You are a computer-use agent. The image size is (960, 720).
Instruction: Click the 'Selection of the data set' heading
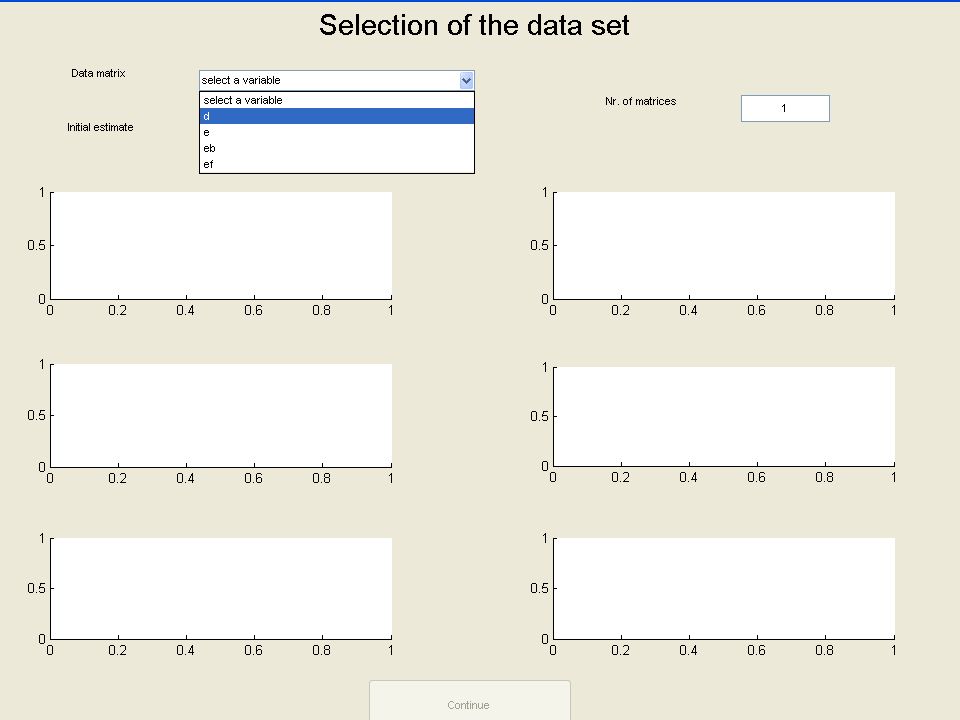474,25
